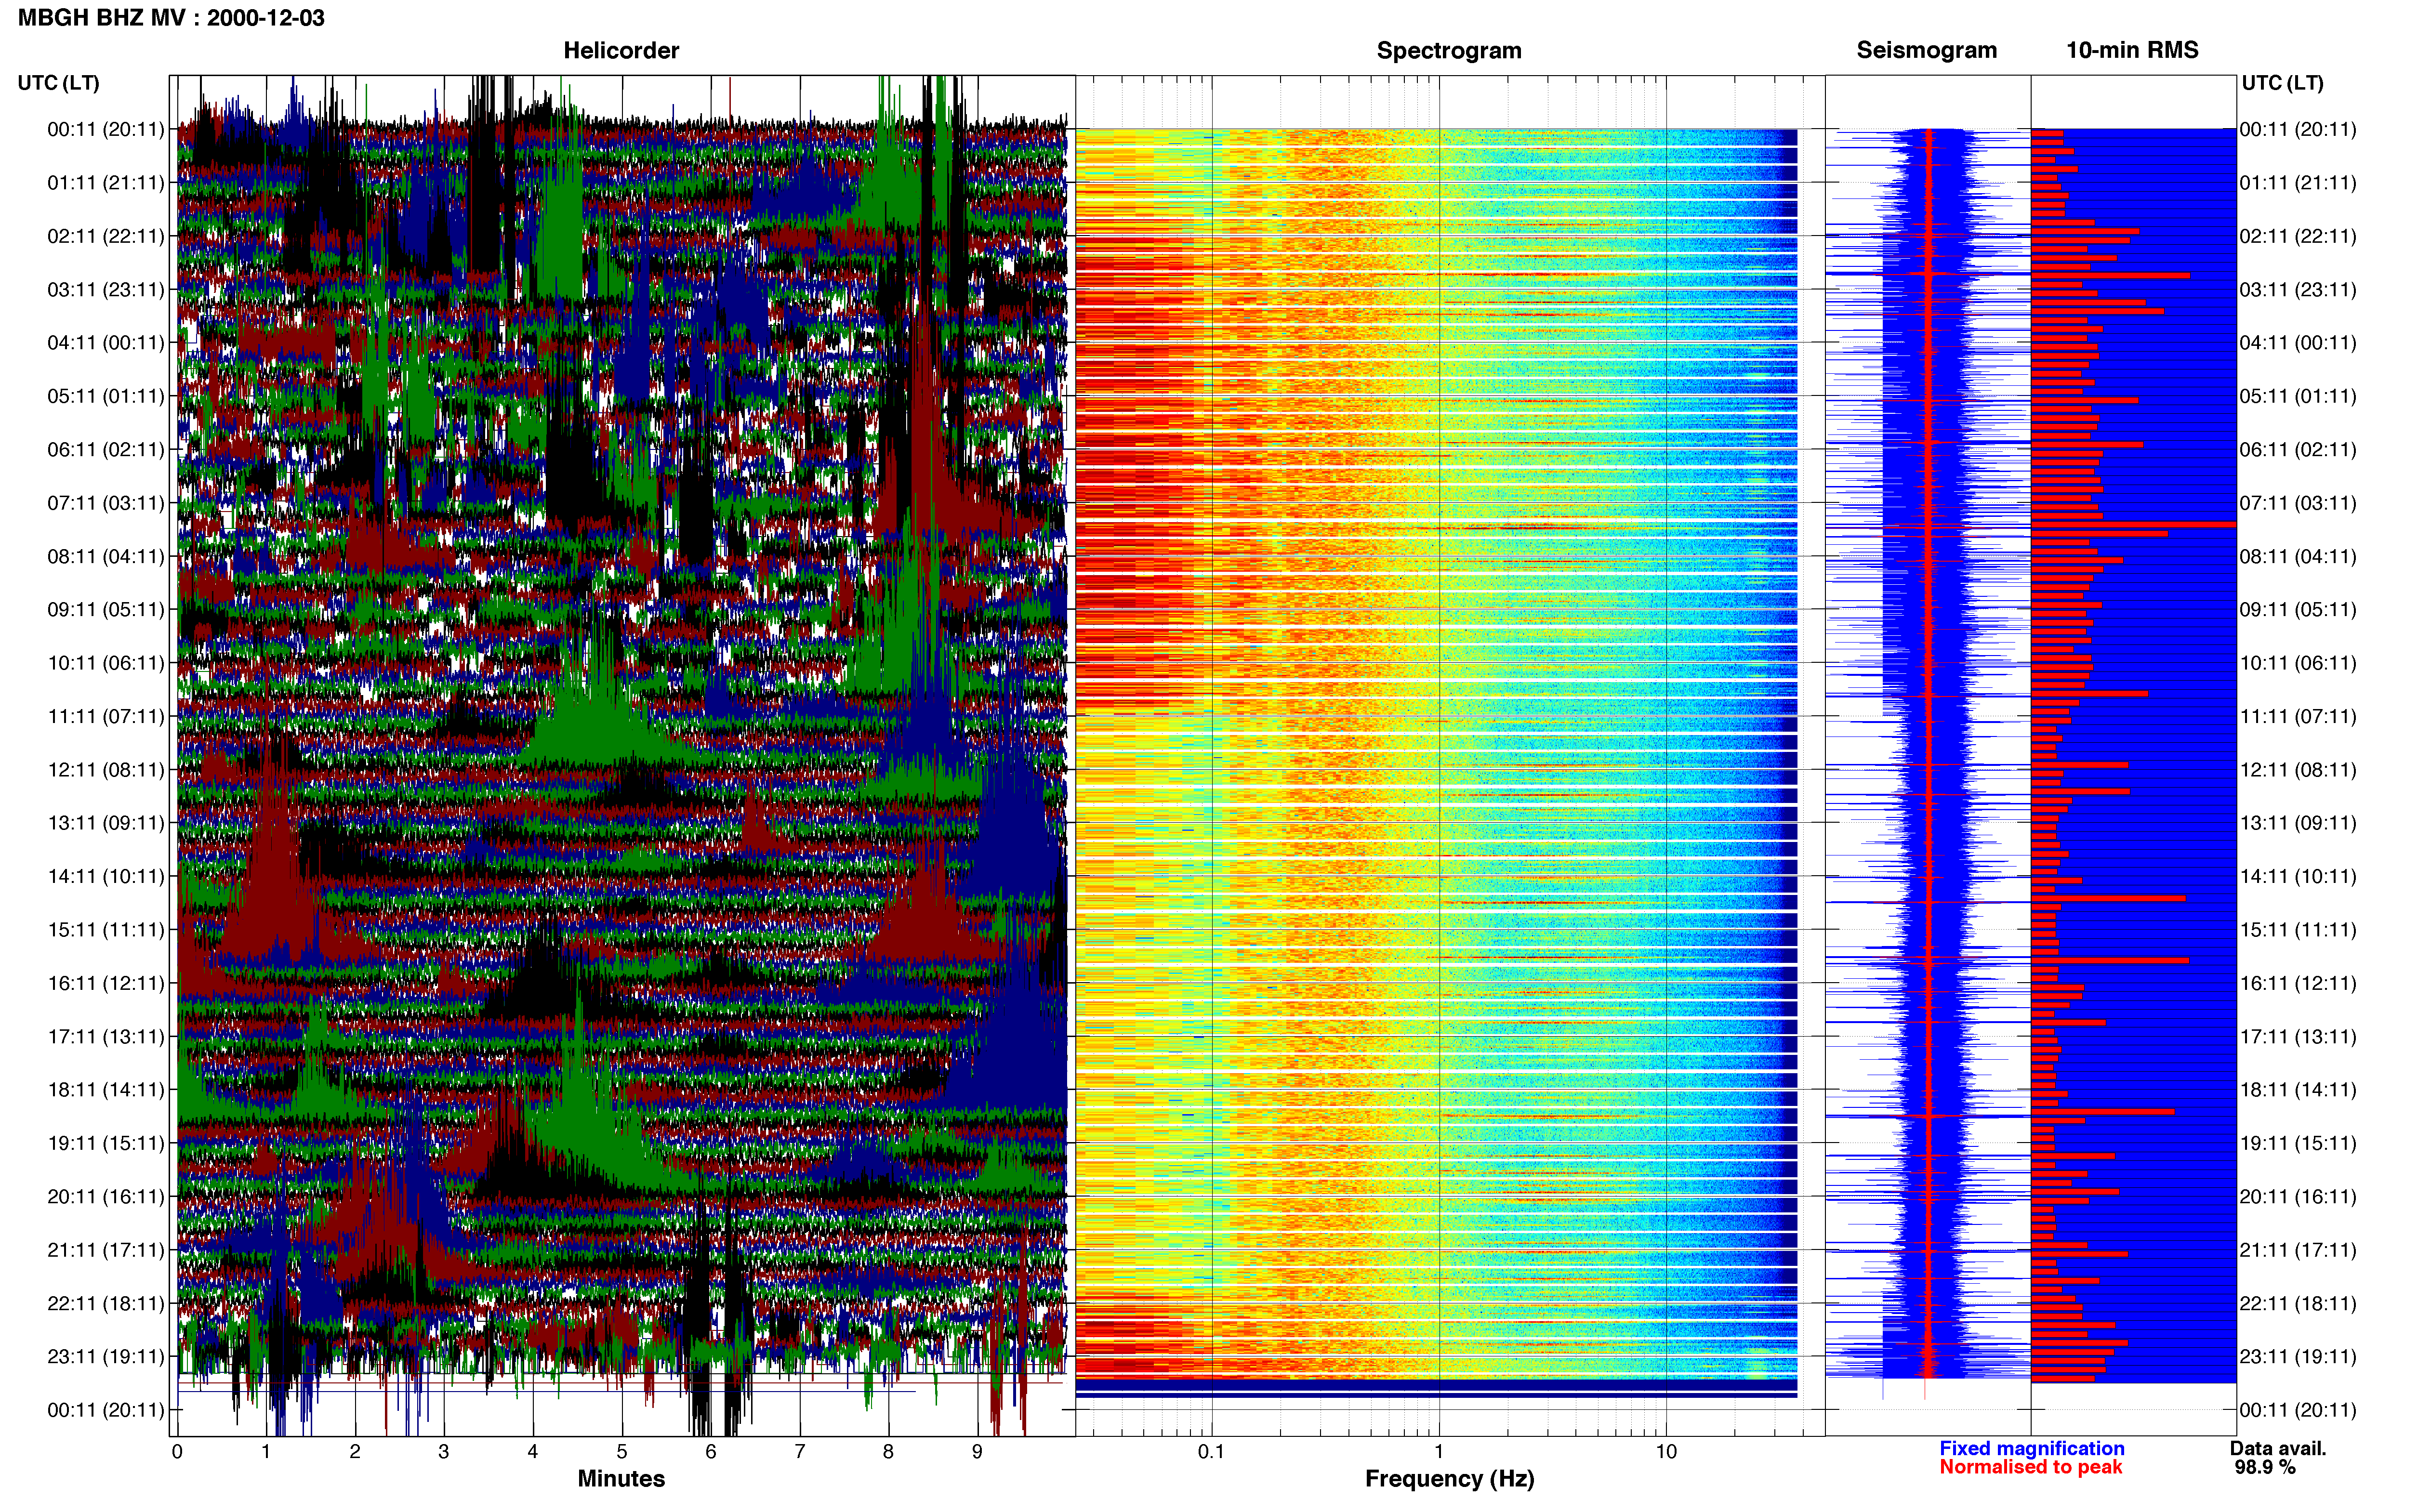Viewport: 2418px width, 1512px height.
Task: Click Helicorder time label 14:11 (10:11)
Action: point(106,877)
